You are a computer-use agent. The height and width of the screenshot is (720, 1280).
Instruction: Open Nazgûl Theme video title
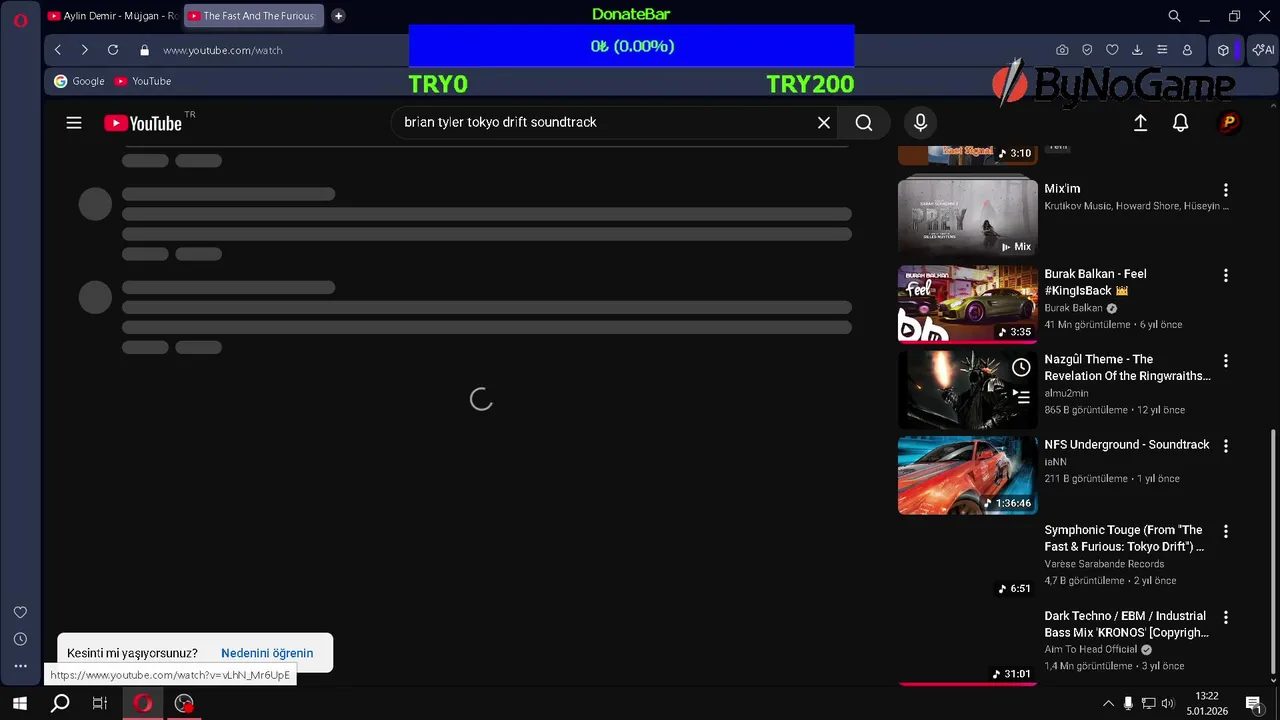[x=1127, y=367]
